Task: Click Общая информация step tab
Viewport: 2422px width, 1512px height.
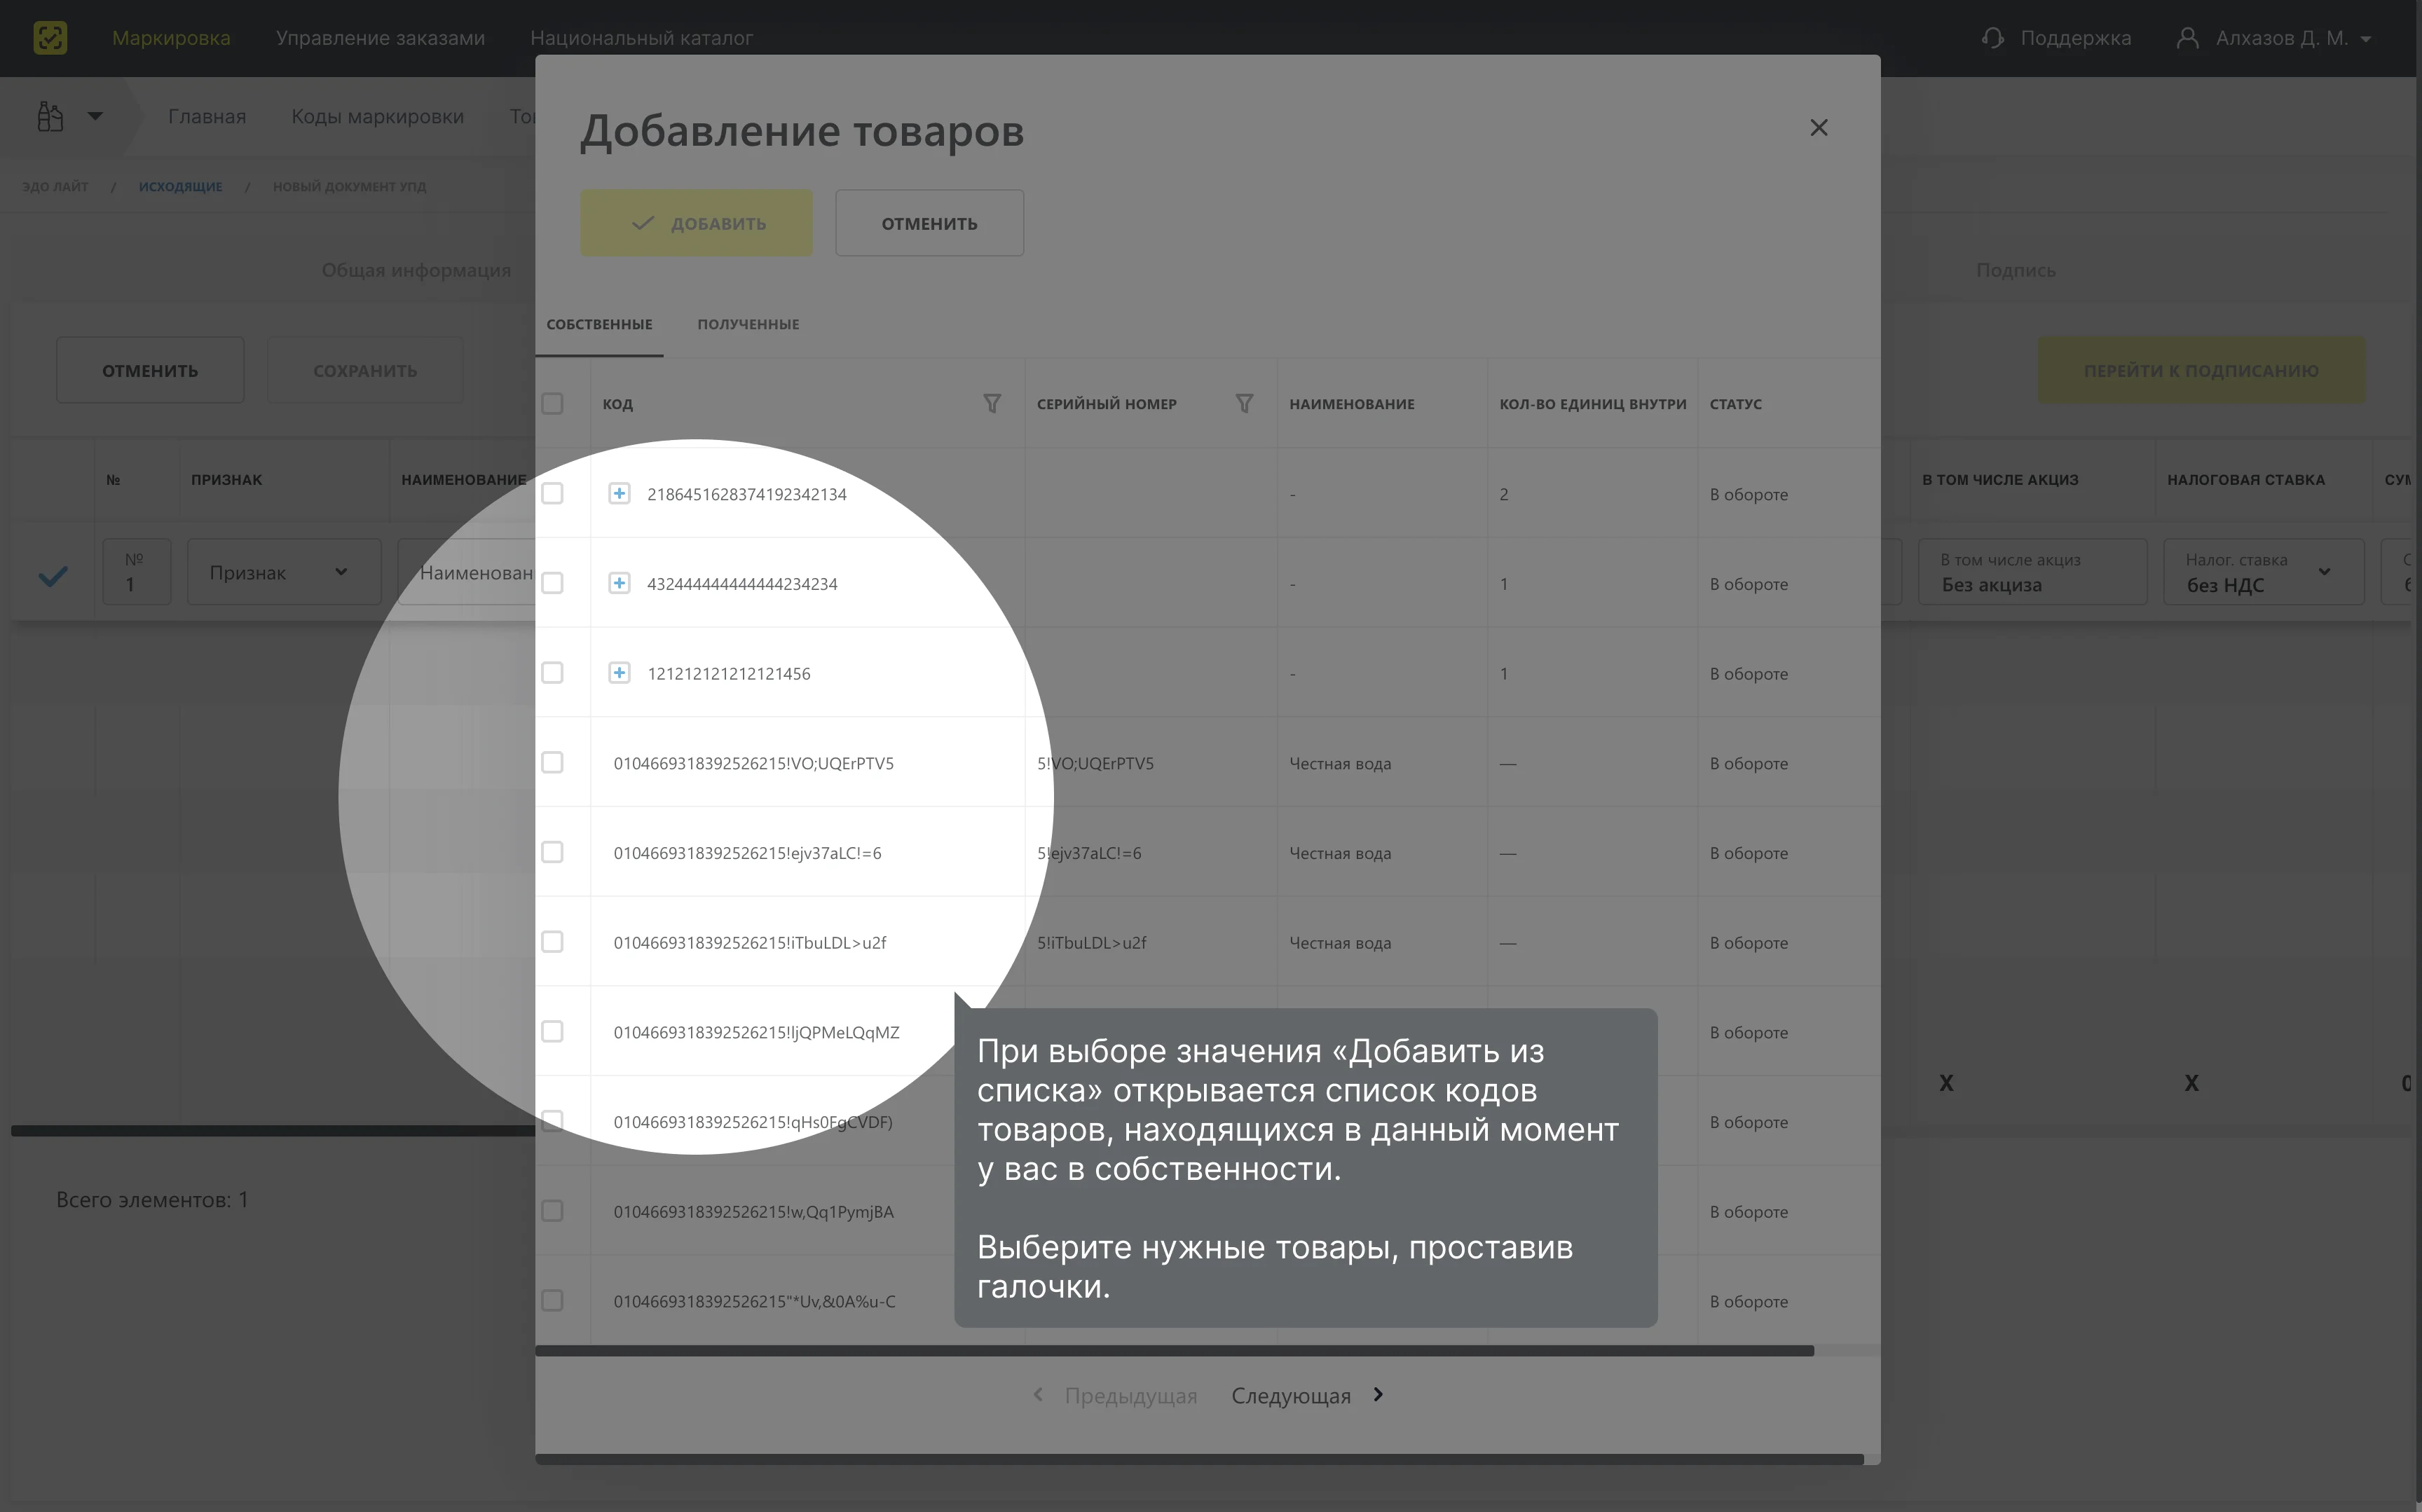Action: [x=416, y=270]
